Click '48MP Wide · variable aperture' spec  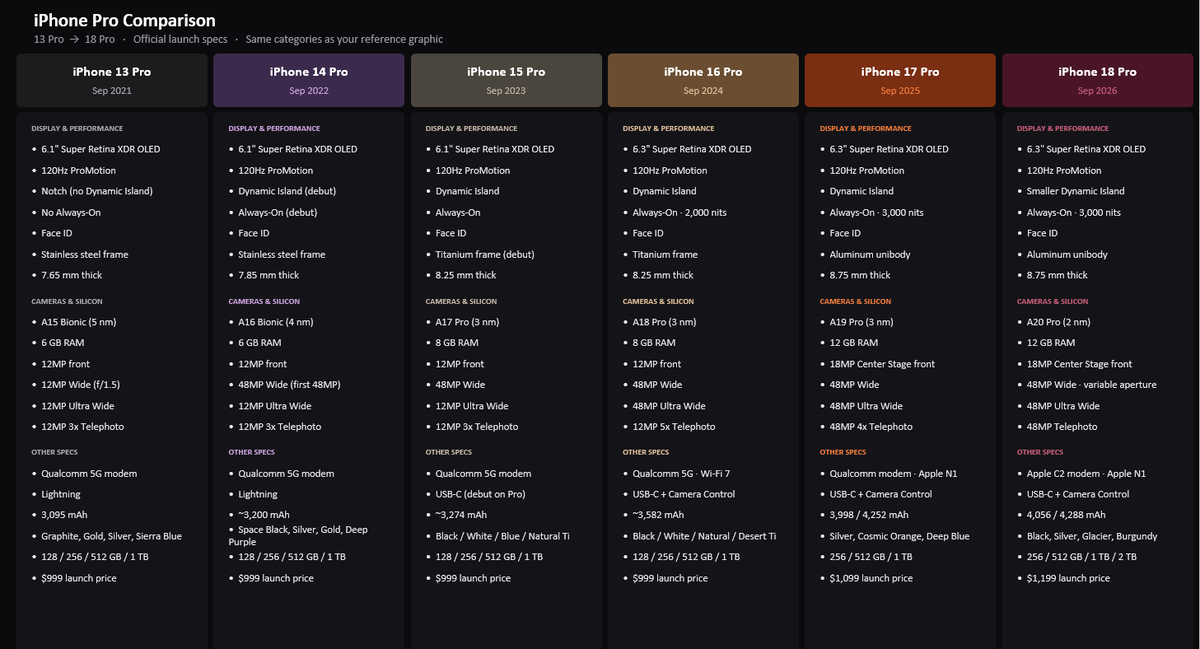pyautogui.click(x=1091, y=385)
